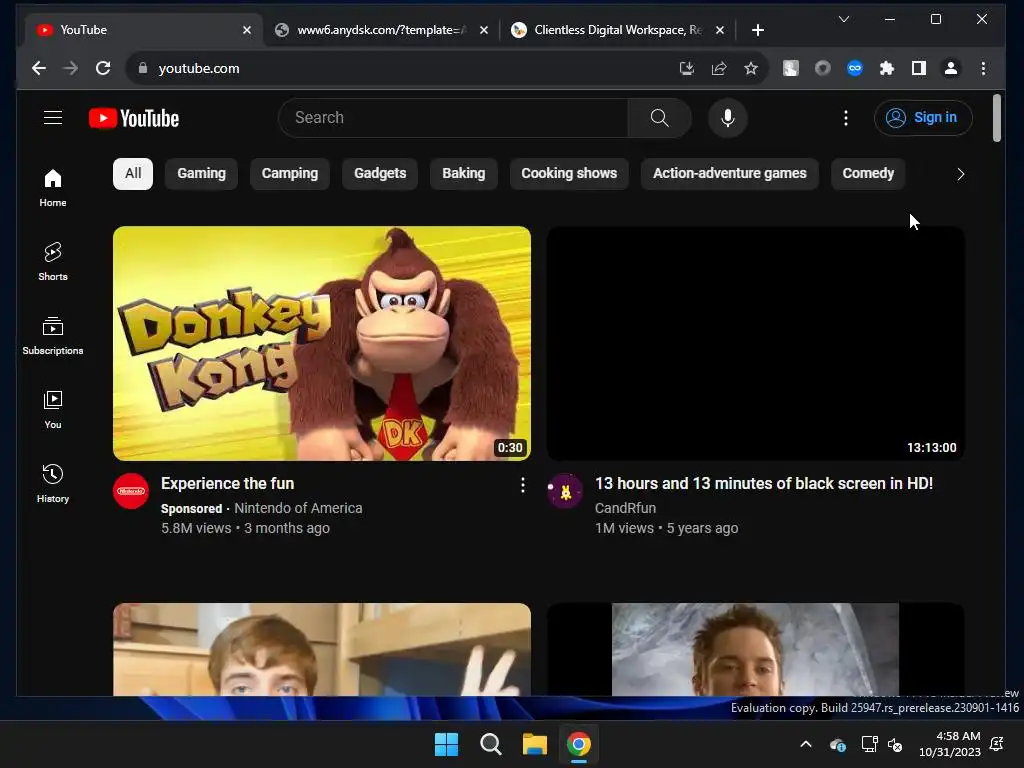Open a new browser tab
This screenshot has height=768, width=1024.
[758, 30]
